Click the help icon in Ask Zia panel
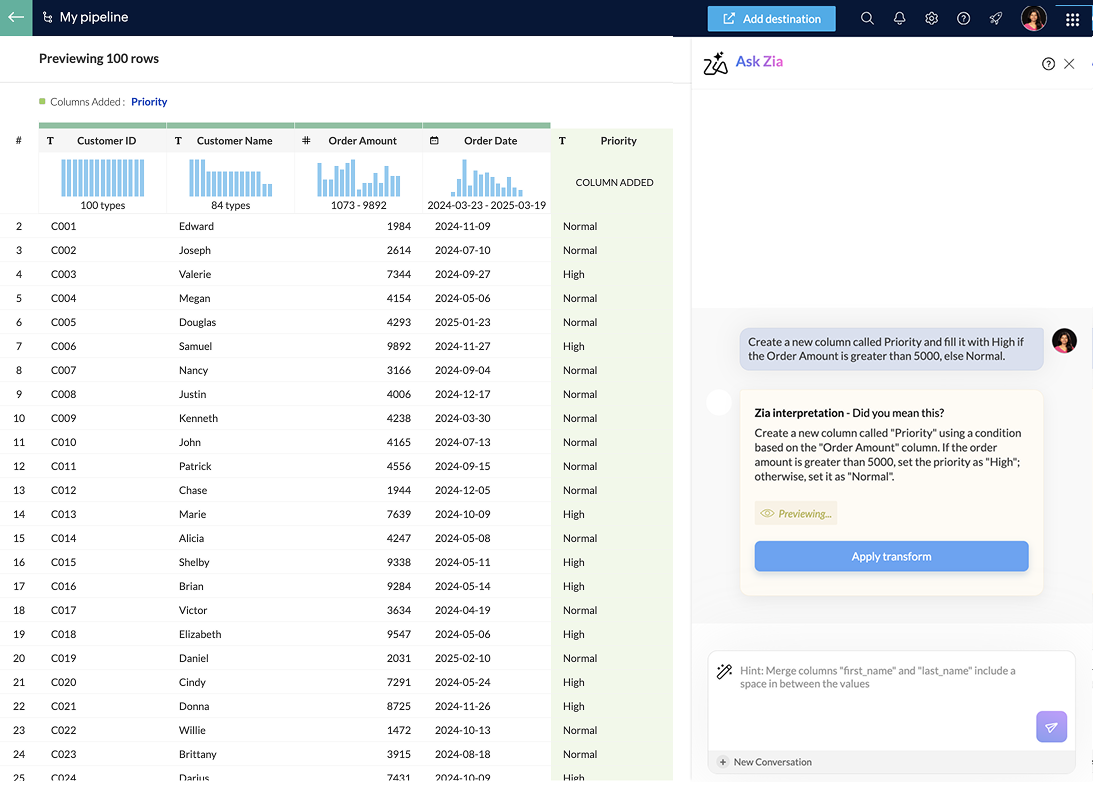1112x787 pixels. (1048, 64)
